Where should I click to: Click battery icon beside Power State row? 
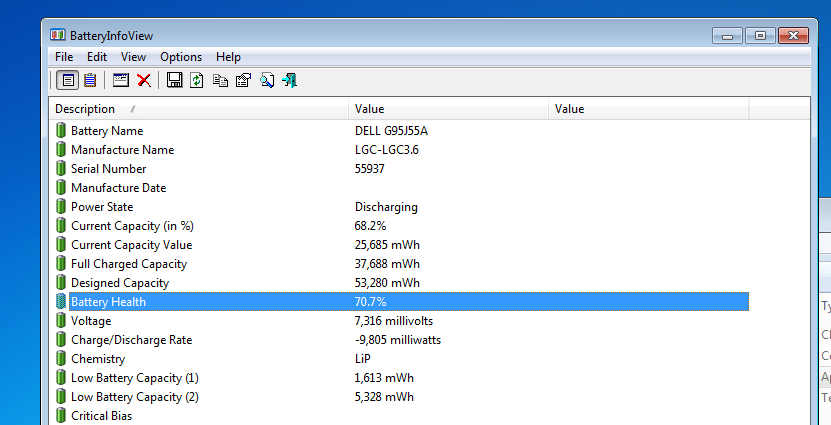pos(61,207)
